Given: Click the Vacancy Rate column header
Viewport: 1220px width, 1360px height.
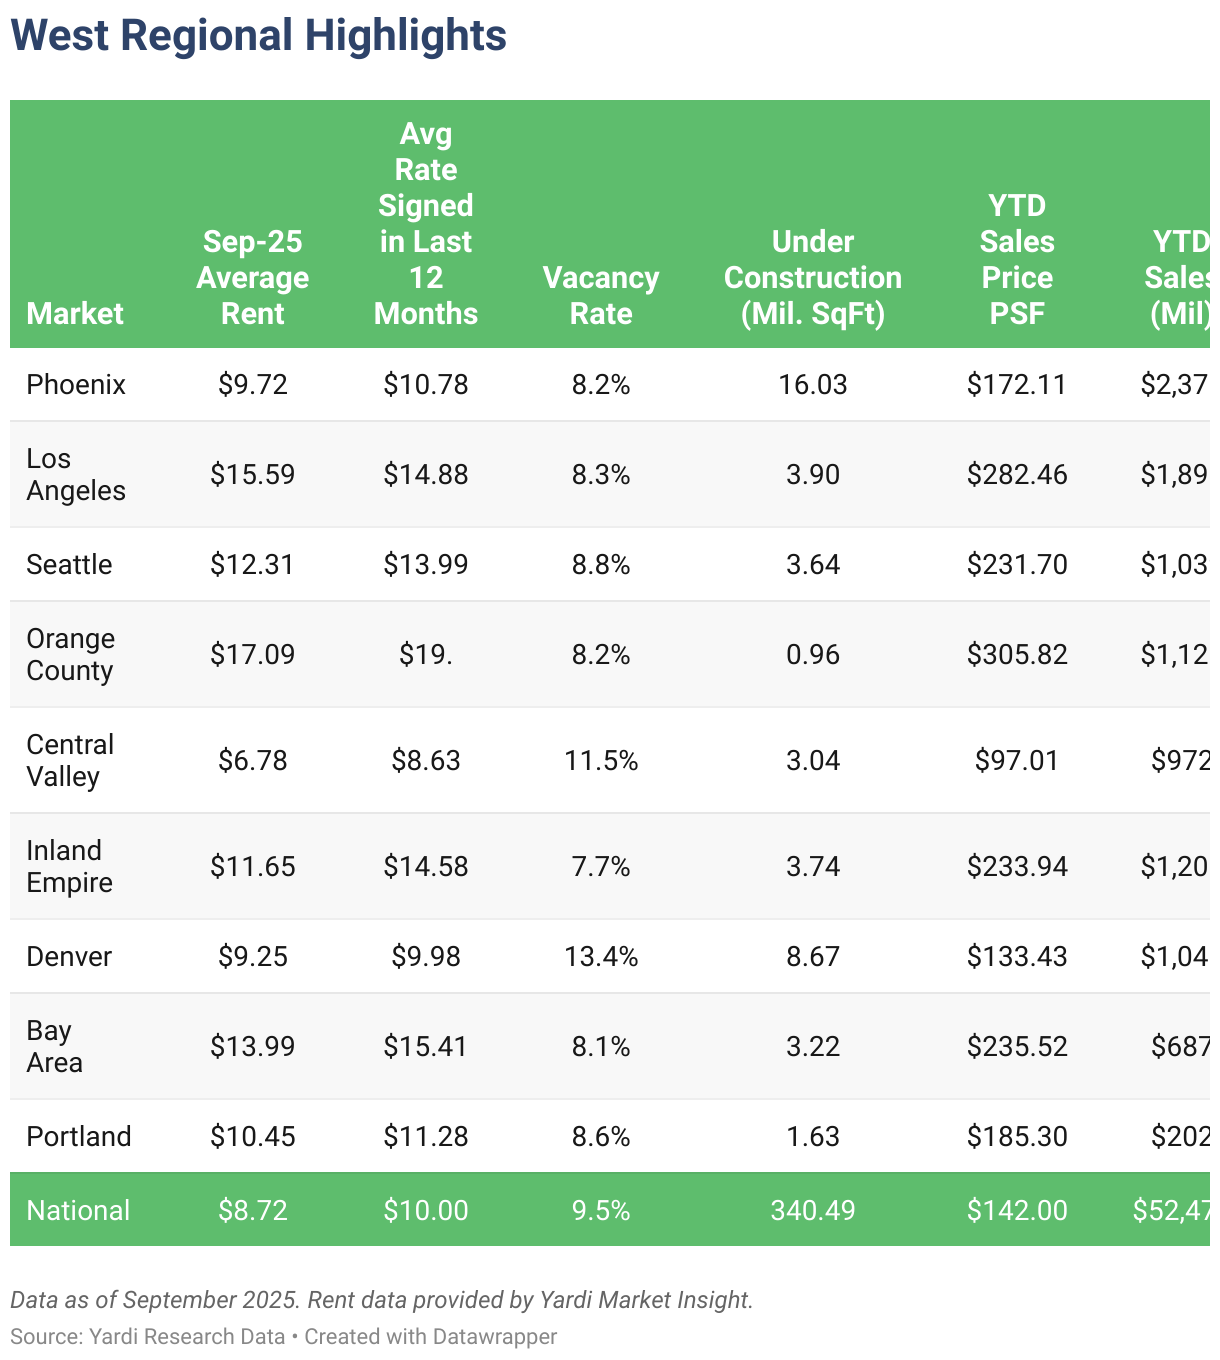Looking at the screenshot, I should point(601,295).
